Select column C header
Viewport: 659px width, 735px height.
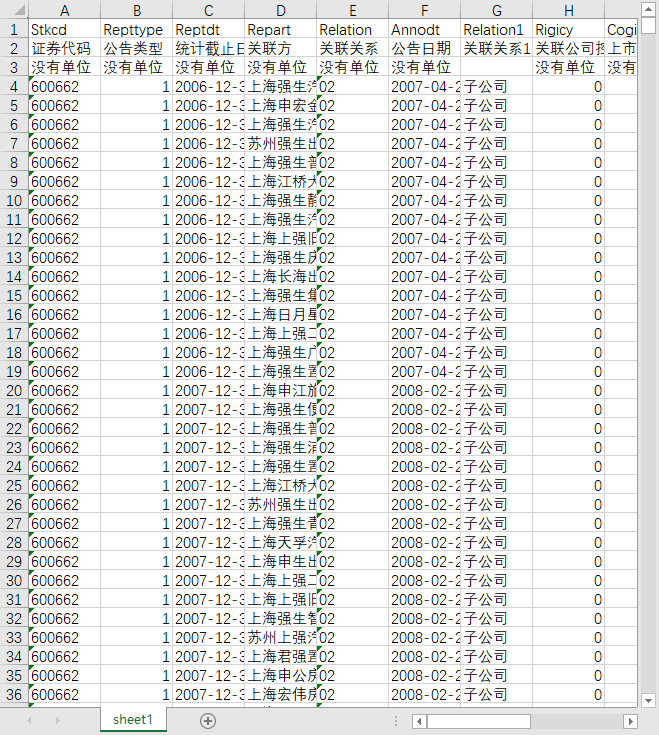click(209, 10)
